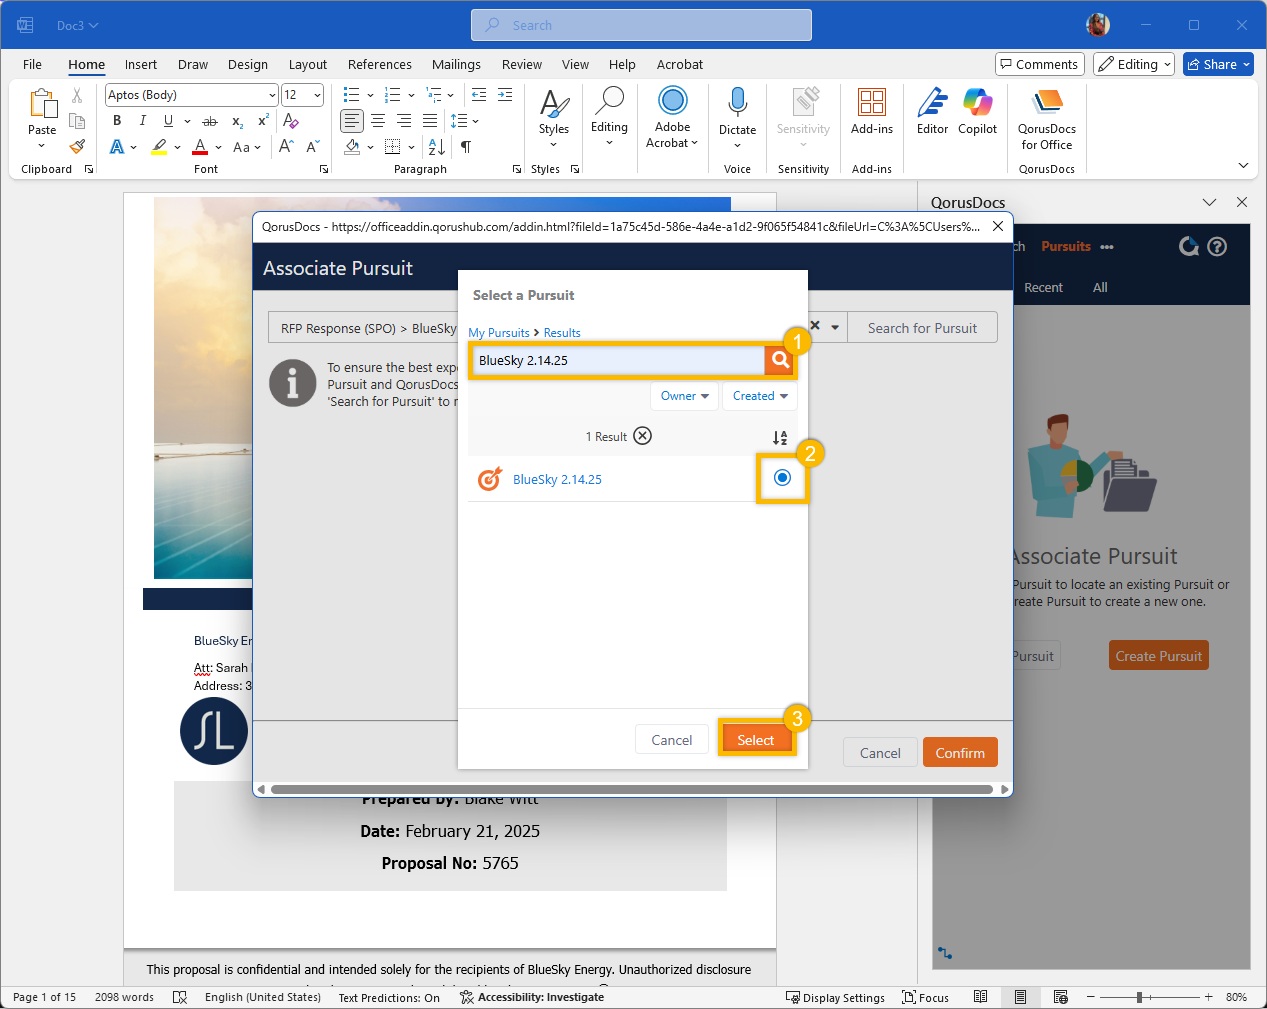
Task: Open the Editor proofing tool
Action: pyautogui.click(x=932, y=112)
